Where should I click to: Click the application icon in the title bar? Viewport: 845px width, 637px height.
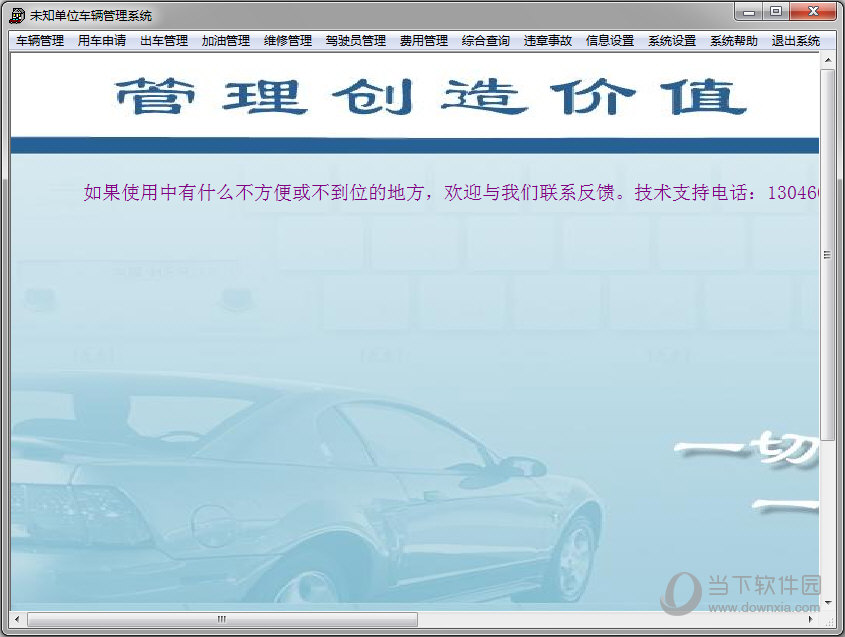pos(17,15)
